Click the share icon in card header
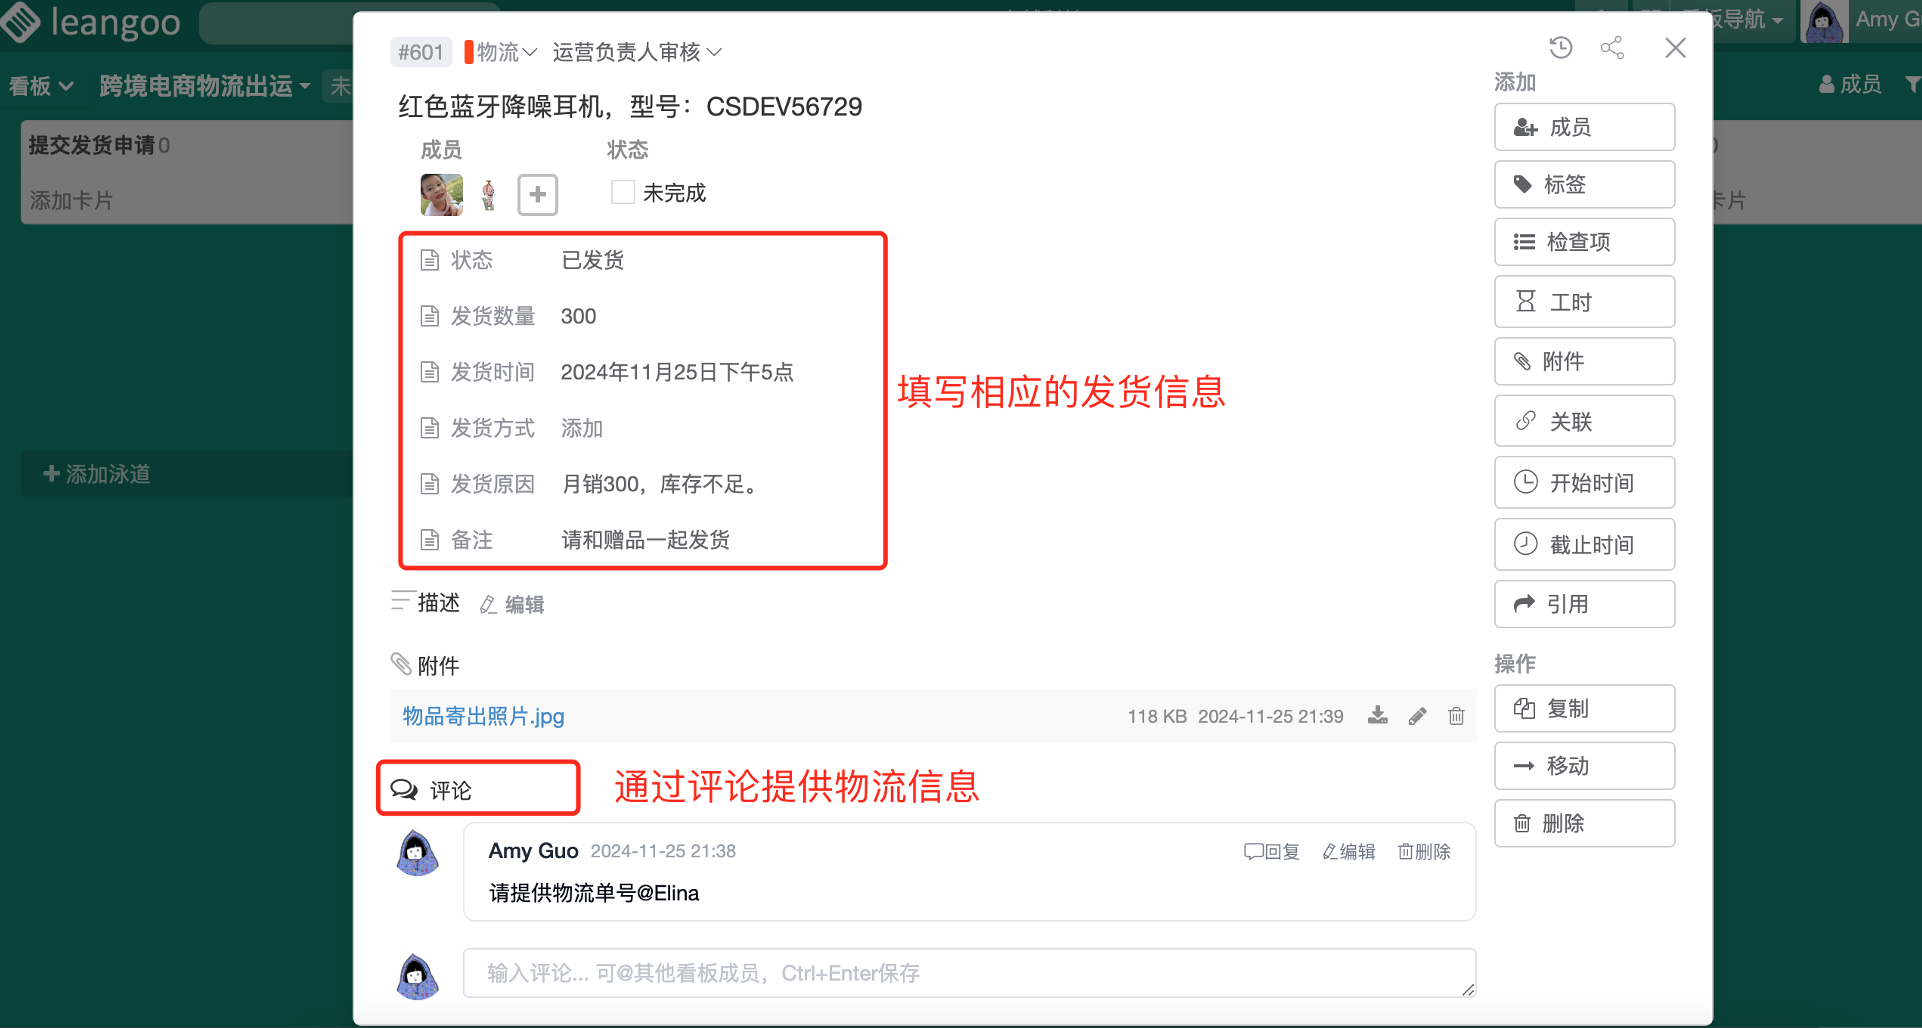This screenshot has height=1028, width=1922. (1612, 48)
